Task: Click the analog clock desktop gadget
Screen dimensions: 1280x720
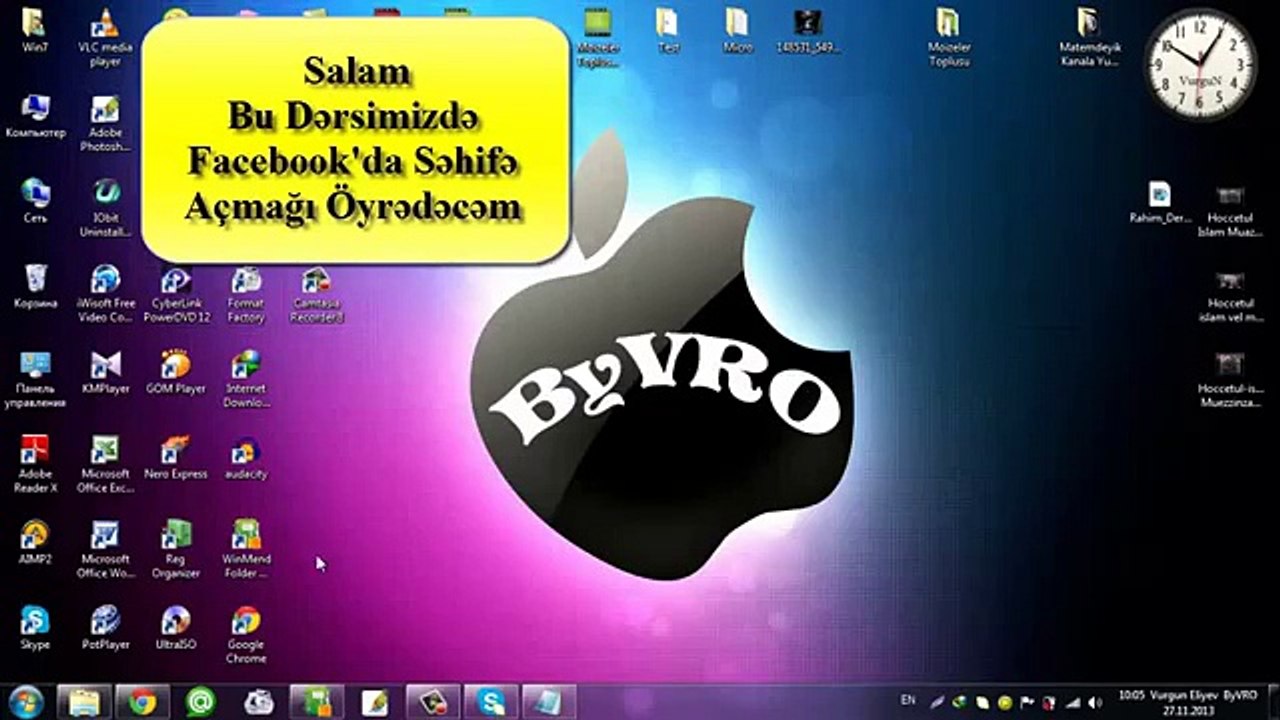Action: tap(1199, 65)
